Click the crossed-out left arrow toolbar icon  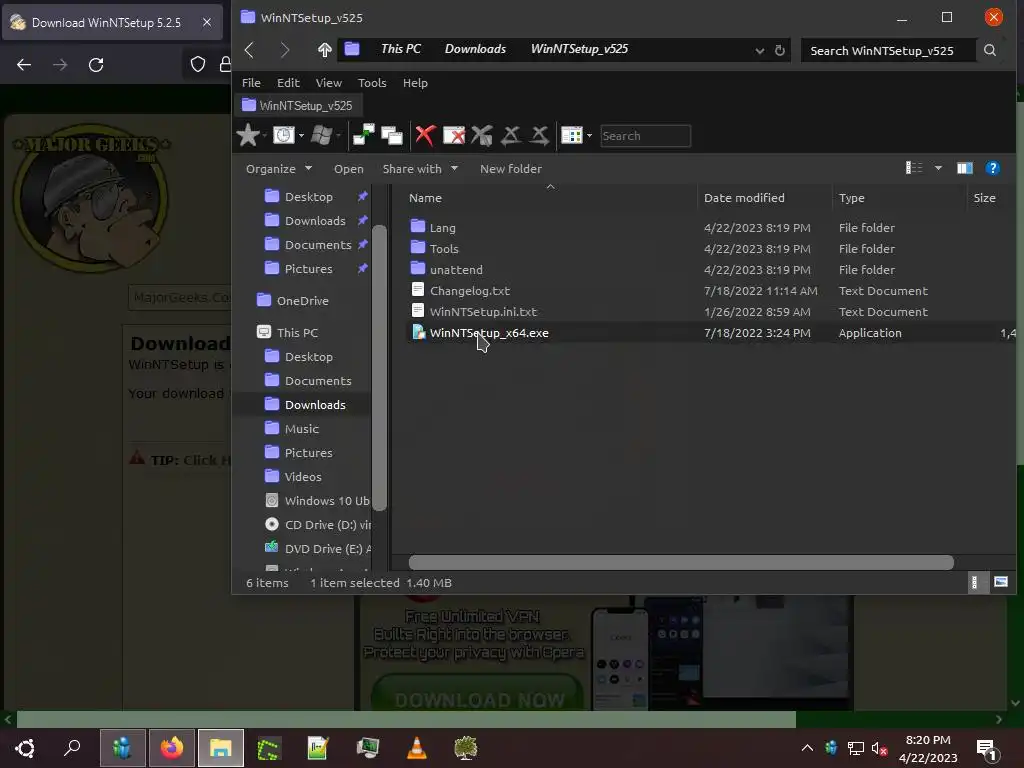pos(511,135)
